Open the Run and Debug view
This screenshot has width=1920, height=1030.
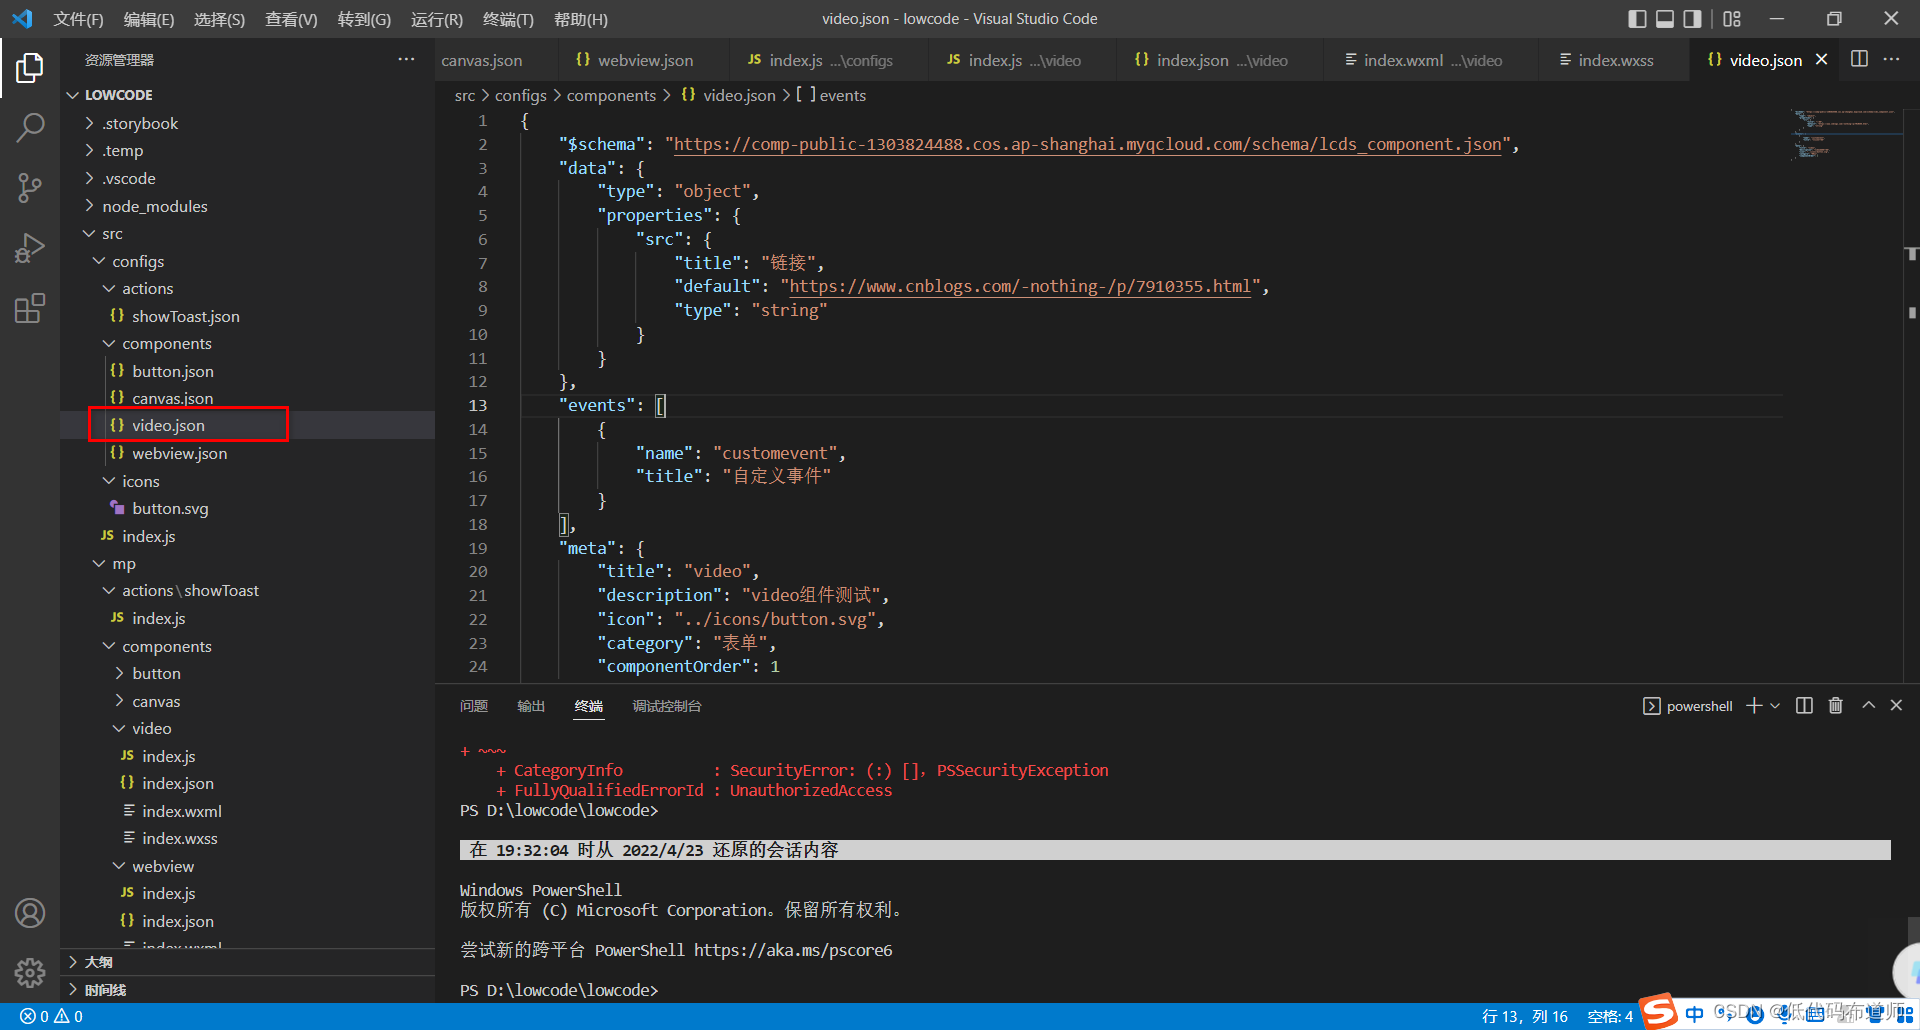tap(30, 247)
